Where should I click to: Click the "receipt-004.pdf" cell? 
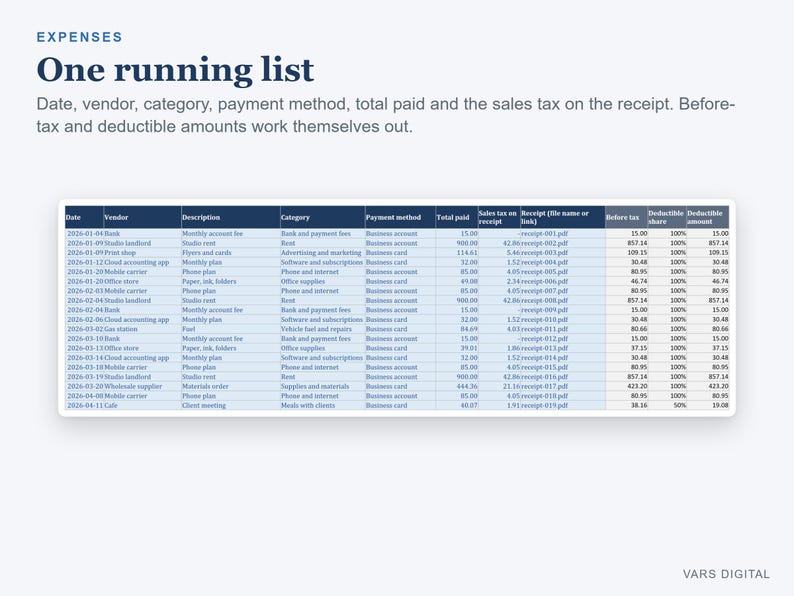pos(563,262)
